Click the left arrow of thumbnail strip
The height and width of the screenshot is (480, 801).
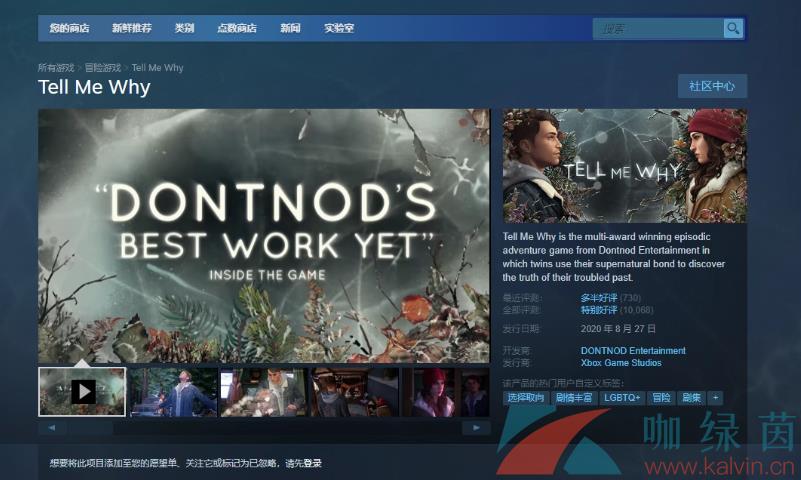[52, 428]
